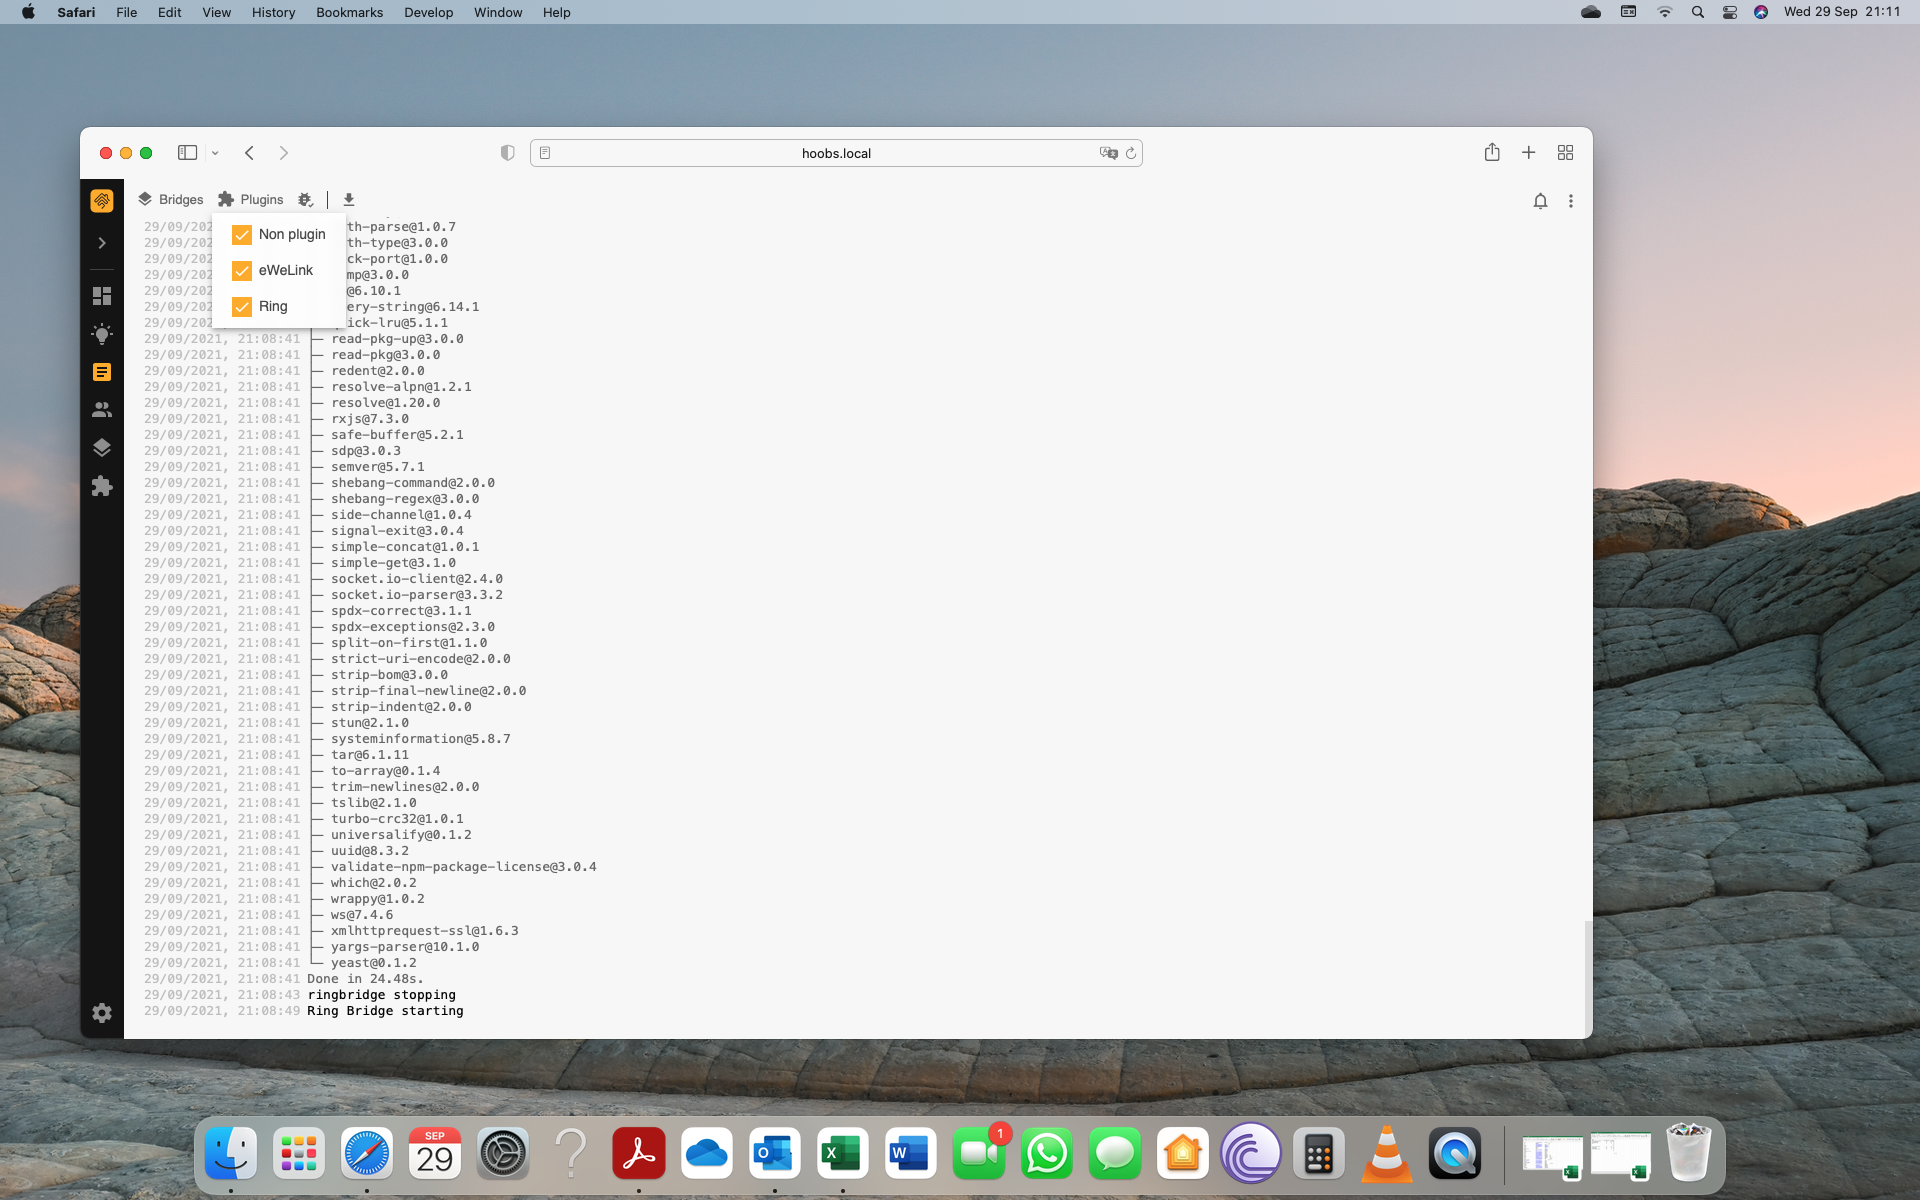This screenshot has width=1920, height=1200.
Task: Open Safari tab sidebar dropdown arrow
Action: pos(214,152)
